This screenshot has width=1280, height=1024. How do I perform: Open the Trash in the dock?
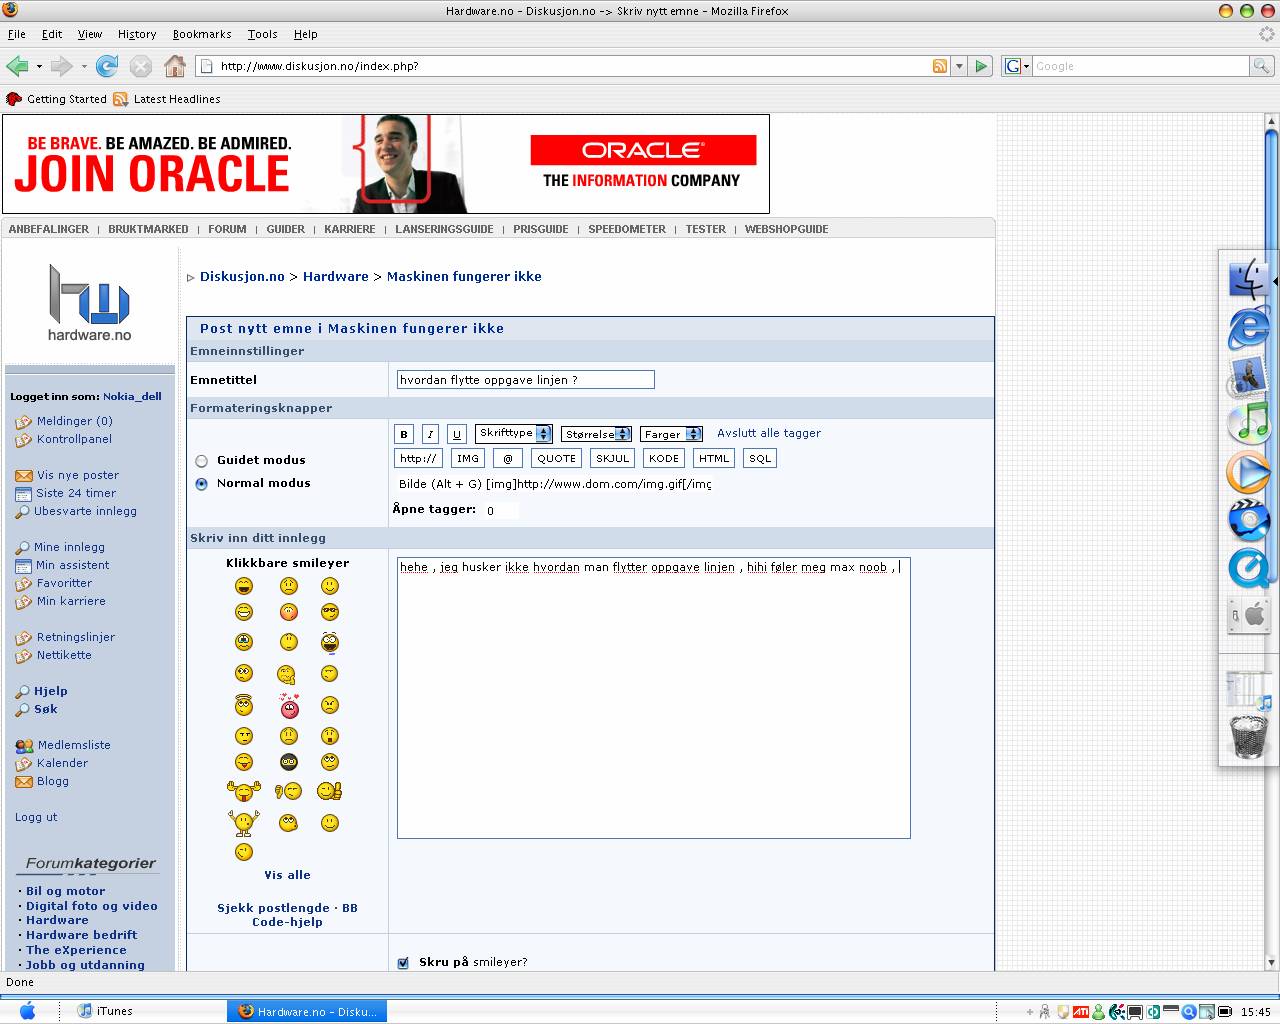(1249, 738)
